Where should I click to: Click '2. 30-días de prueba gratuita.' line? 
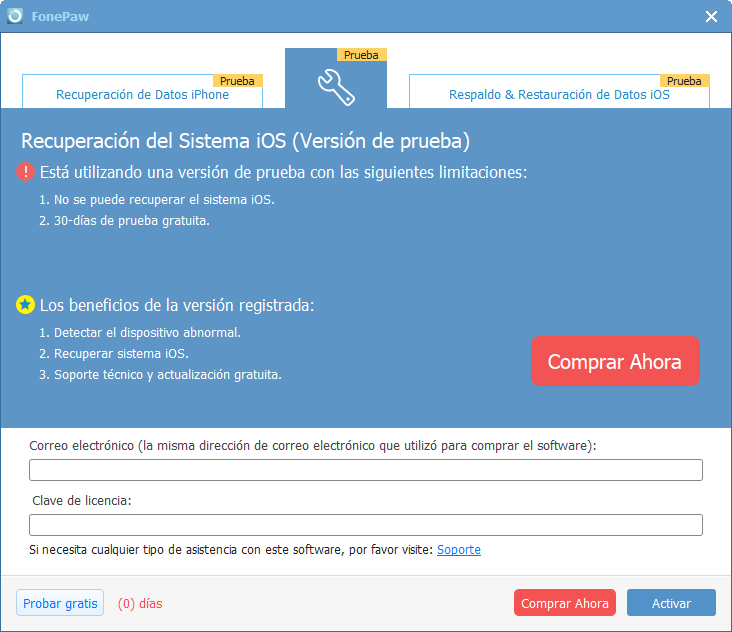[x=124, y=221]
